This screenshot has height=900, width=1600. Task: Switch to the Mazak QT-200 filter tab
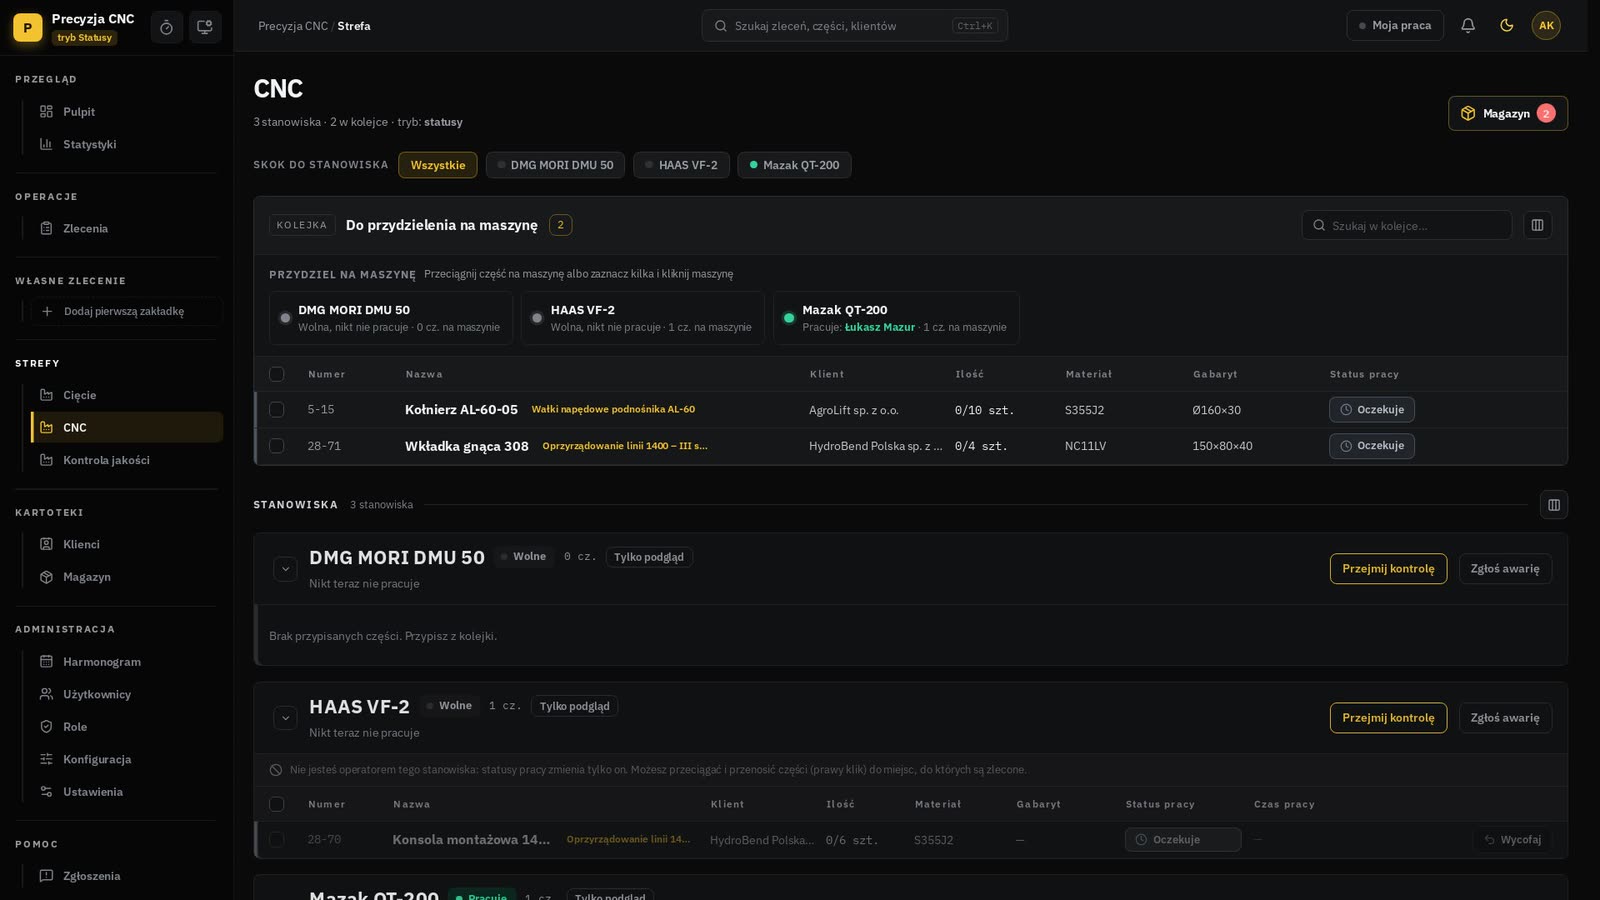[x=794, y=165]
